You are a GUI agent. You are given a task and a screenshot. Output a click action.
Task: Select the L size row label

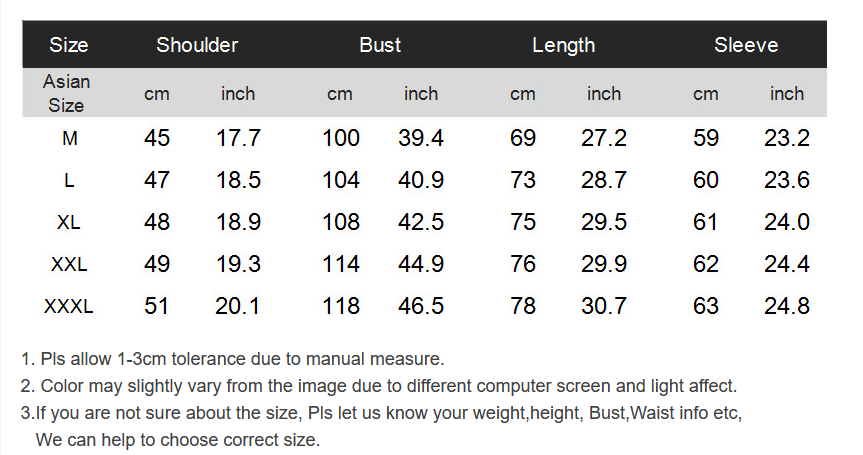click(x=69, y=180)
